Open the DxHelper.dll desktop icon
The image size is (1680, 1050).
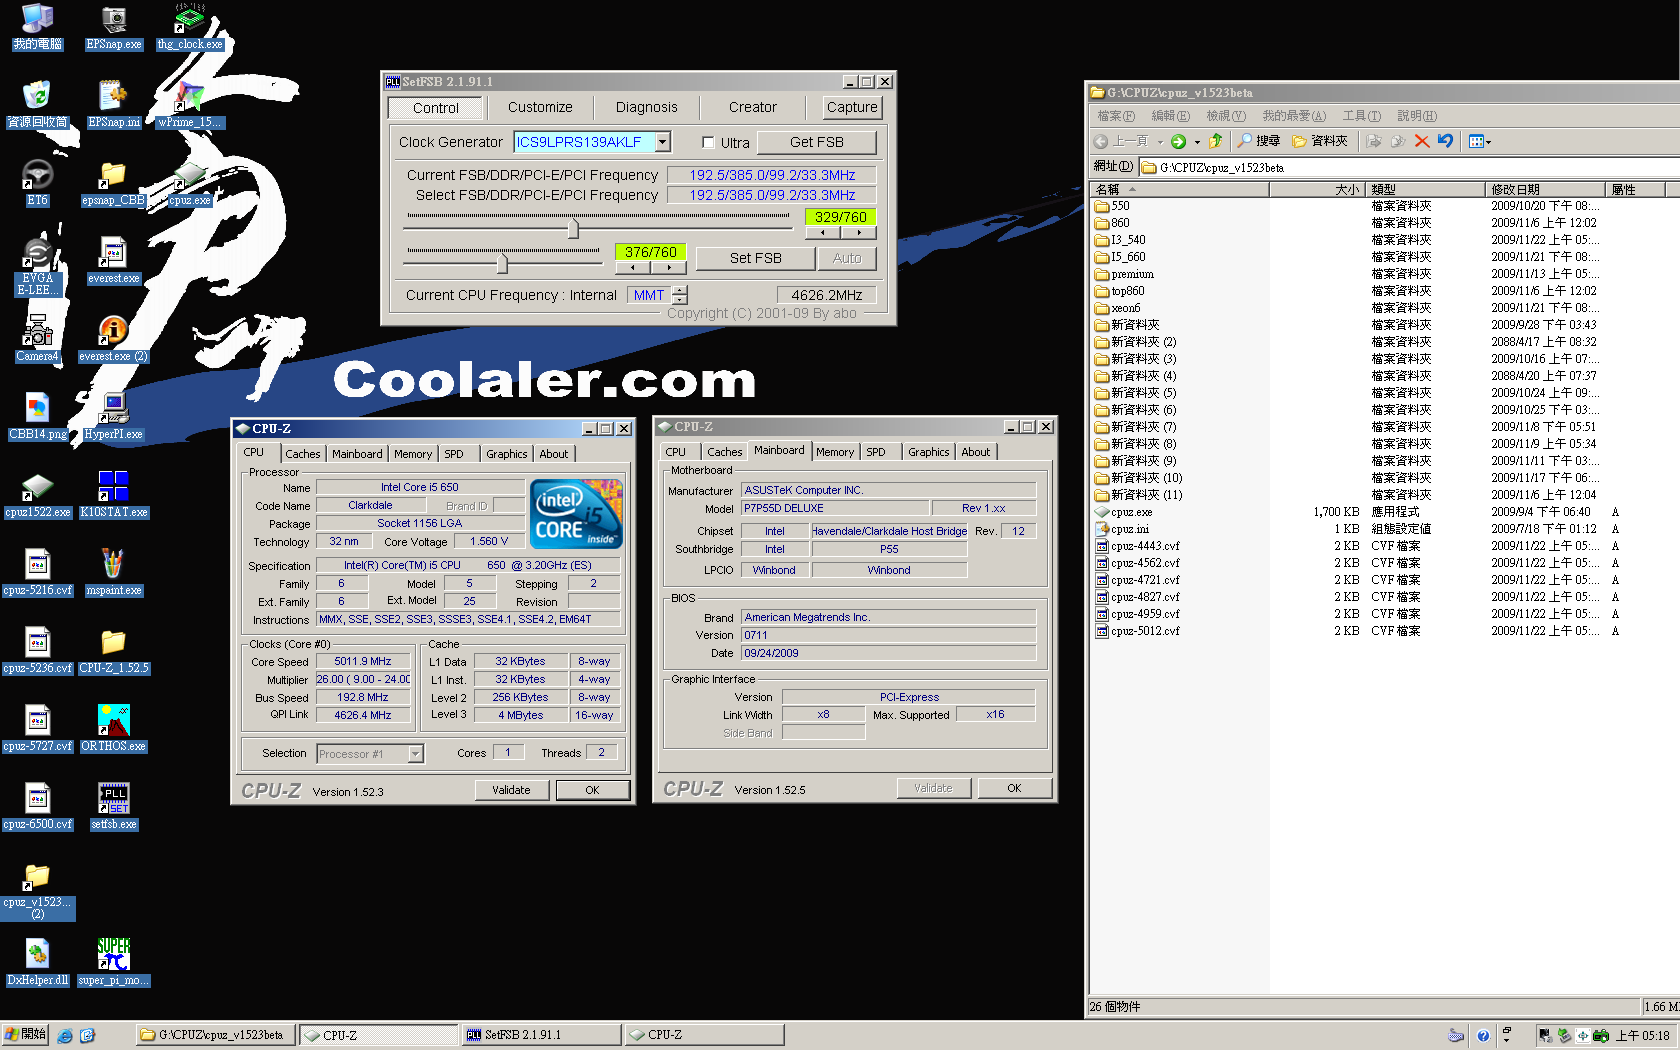[x=37, y=963]
